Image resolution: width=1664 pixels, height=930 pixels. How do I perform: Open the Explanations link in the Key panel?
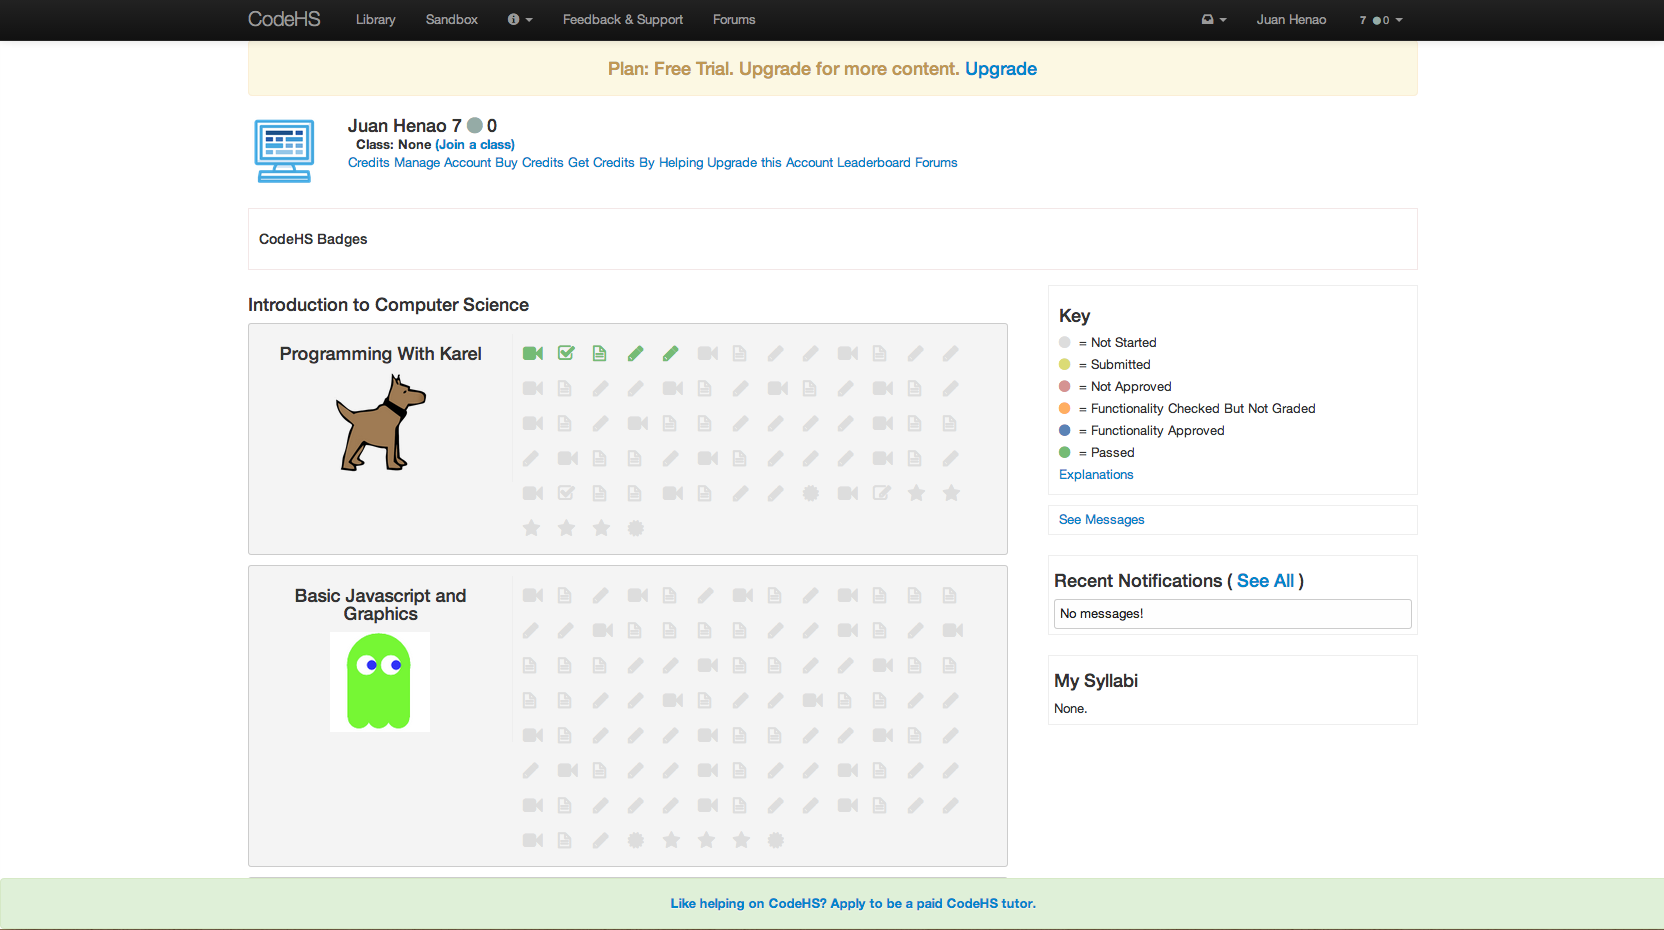pyautogui.click(x=1096, y=474)
